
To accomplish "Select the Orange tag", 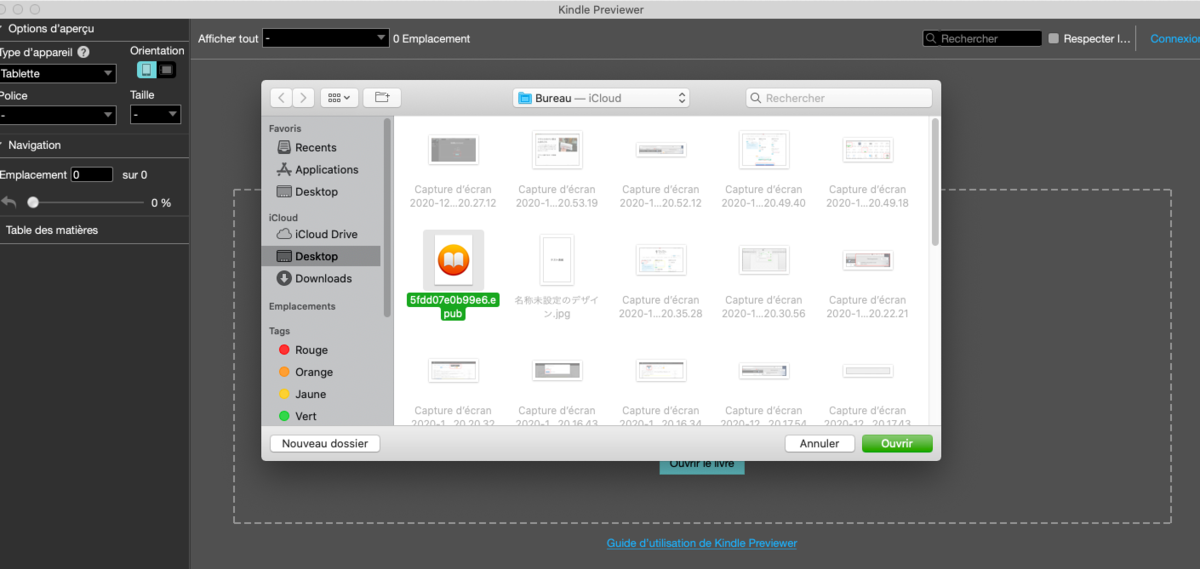I will tap(305, 372).
